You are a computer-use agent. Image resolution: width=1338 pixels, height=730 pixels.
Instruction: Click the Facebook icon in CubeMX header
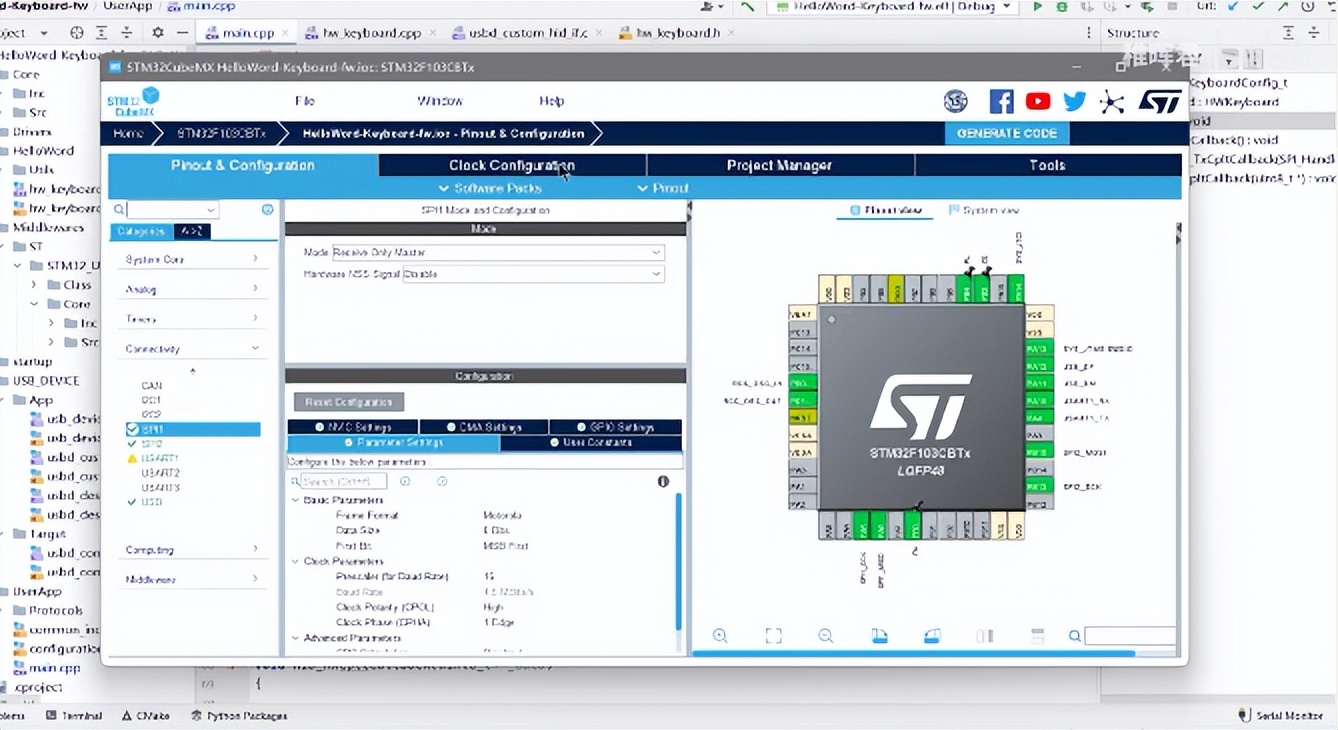(1001, 101)
